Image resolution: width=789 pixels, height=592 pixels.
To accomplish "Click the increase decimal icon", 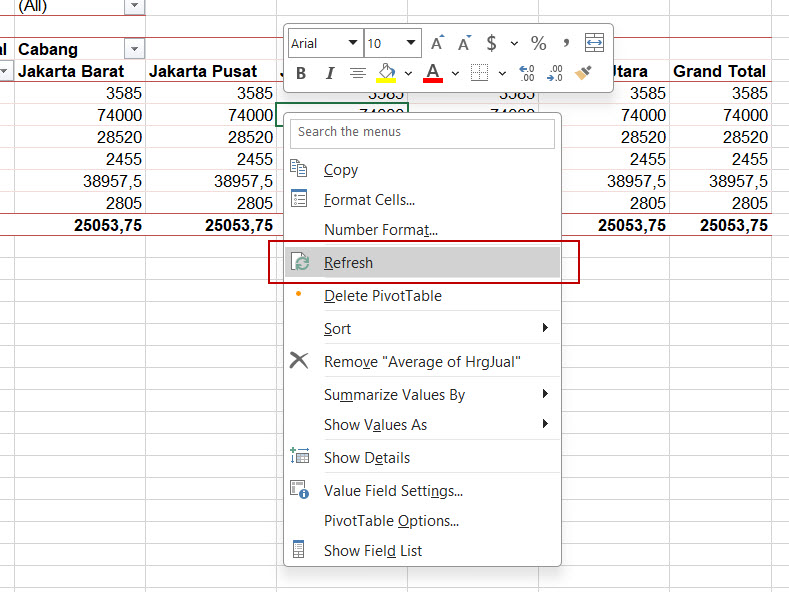I will 527,73.
